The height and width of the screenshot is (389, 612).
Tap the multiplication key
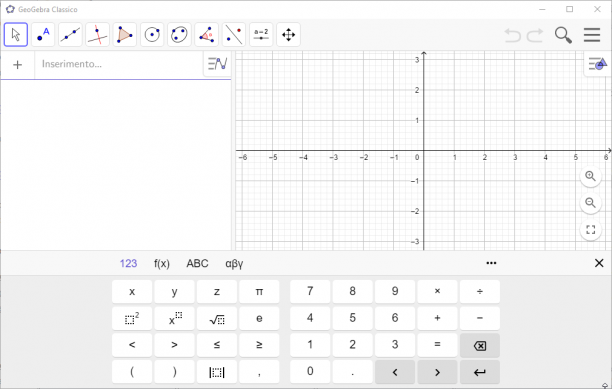point(437,291)
